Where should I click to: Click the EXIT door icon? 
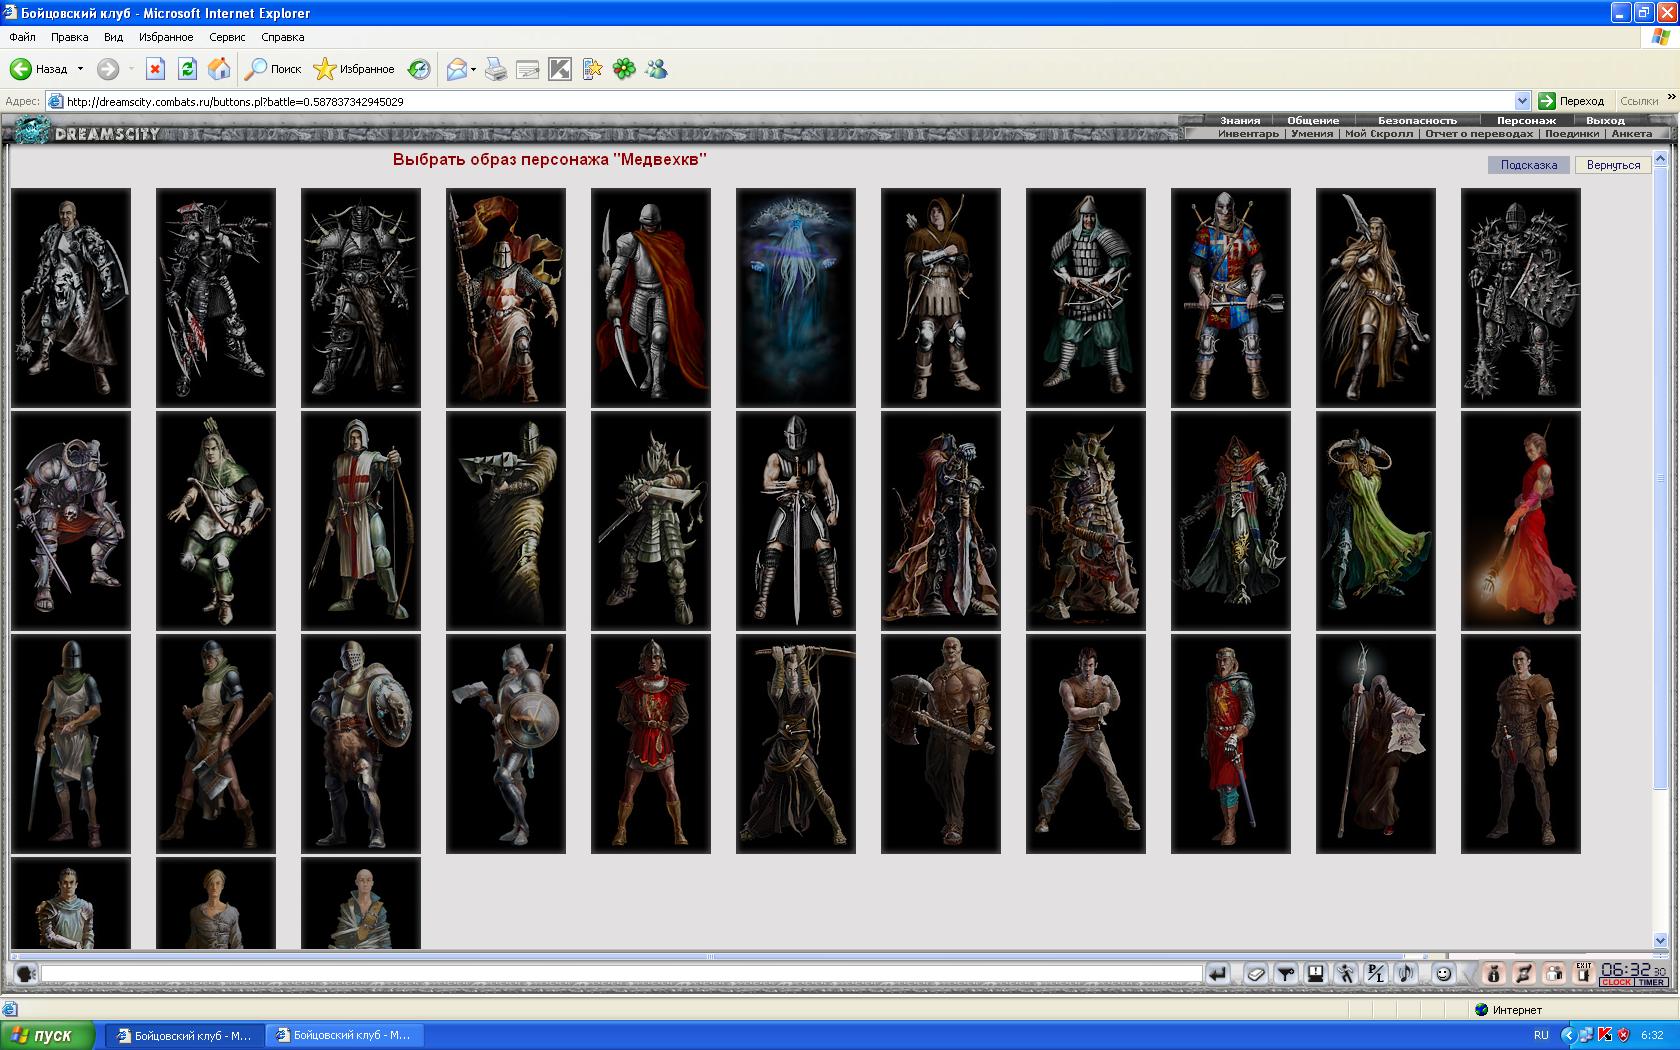pos(1583,972)
